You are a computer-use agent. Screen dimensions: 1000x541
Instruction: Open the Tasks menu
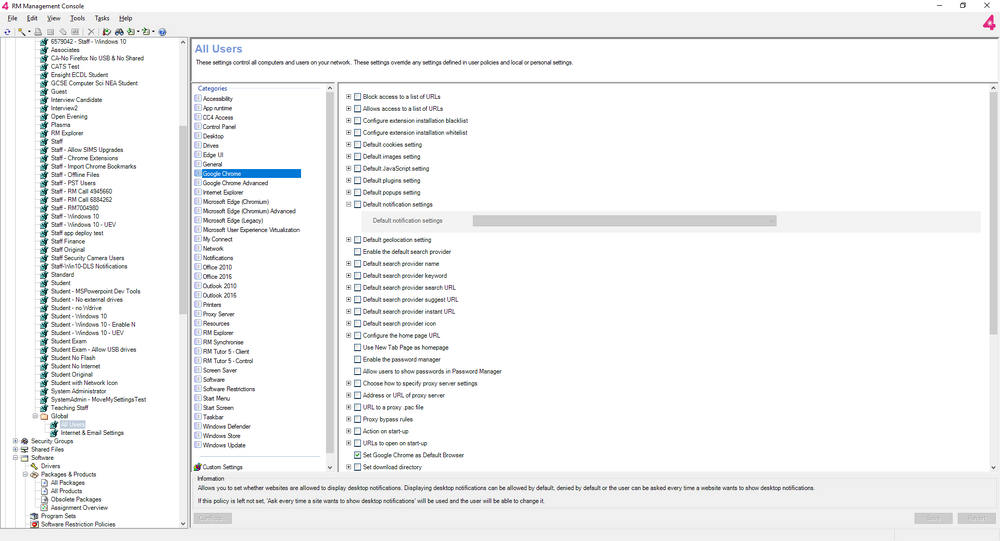click(x=102, y=19)
